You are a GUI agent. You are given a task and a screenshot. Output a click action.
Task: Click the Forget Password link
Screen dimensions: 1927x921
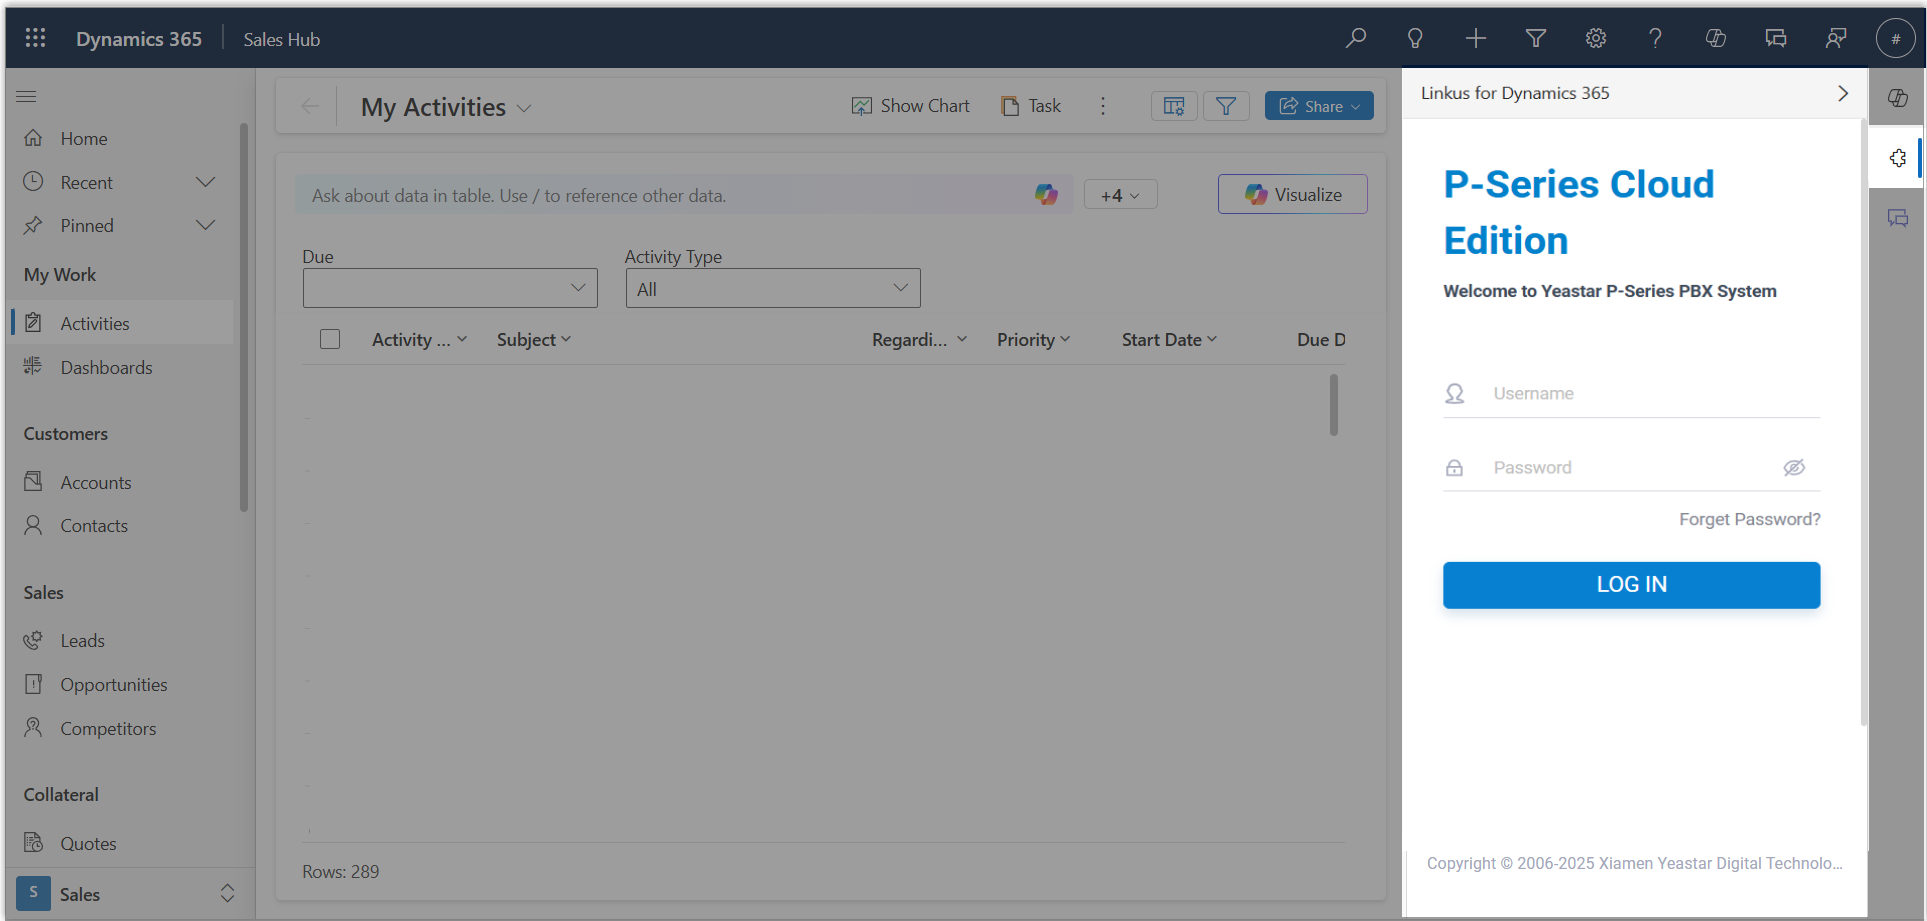click(1749, 520)
